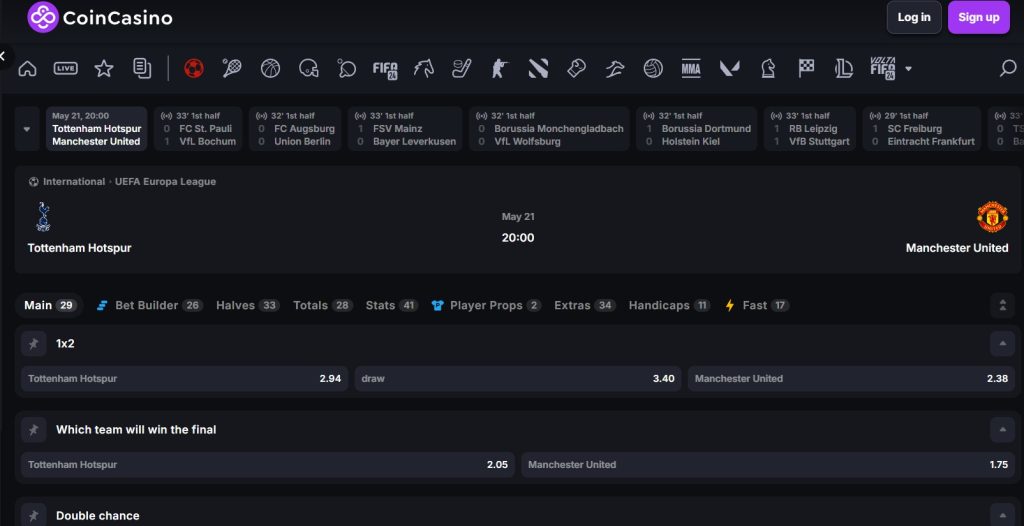
Task: Open the search magnifier icon
Action: [1008, 68]
